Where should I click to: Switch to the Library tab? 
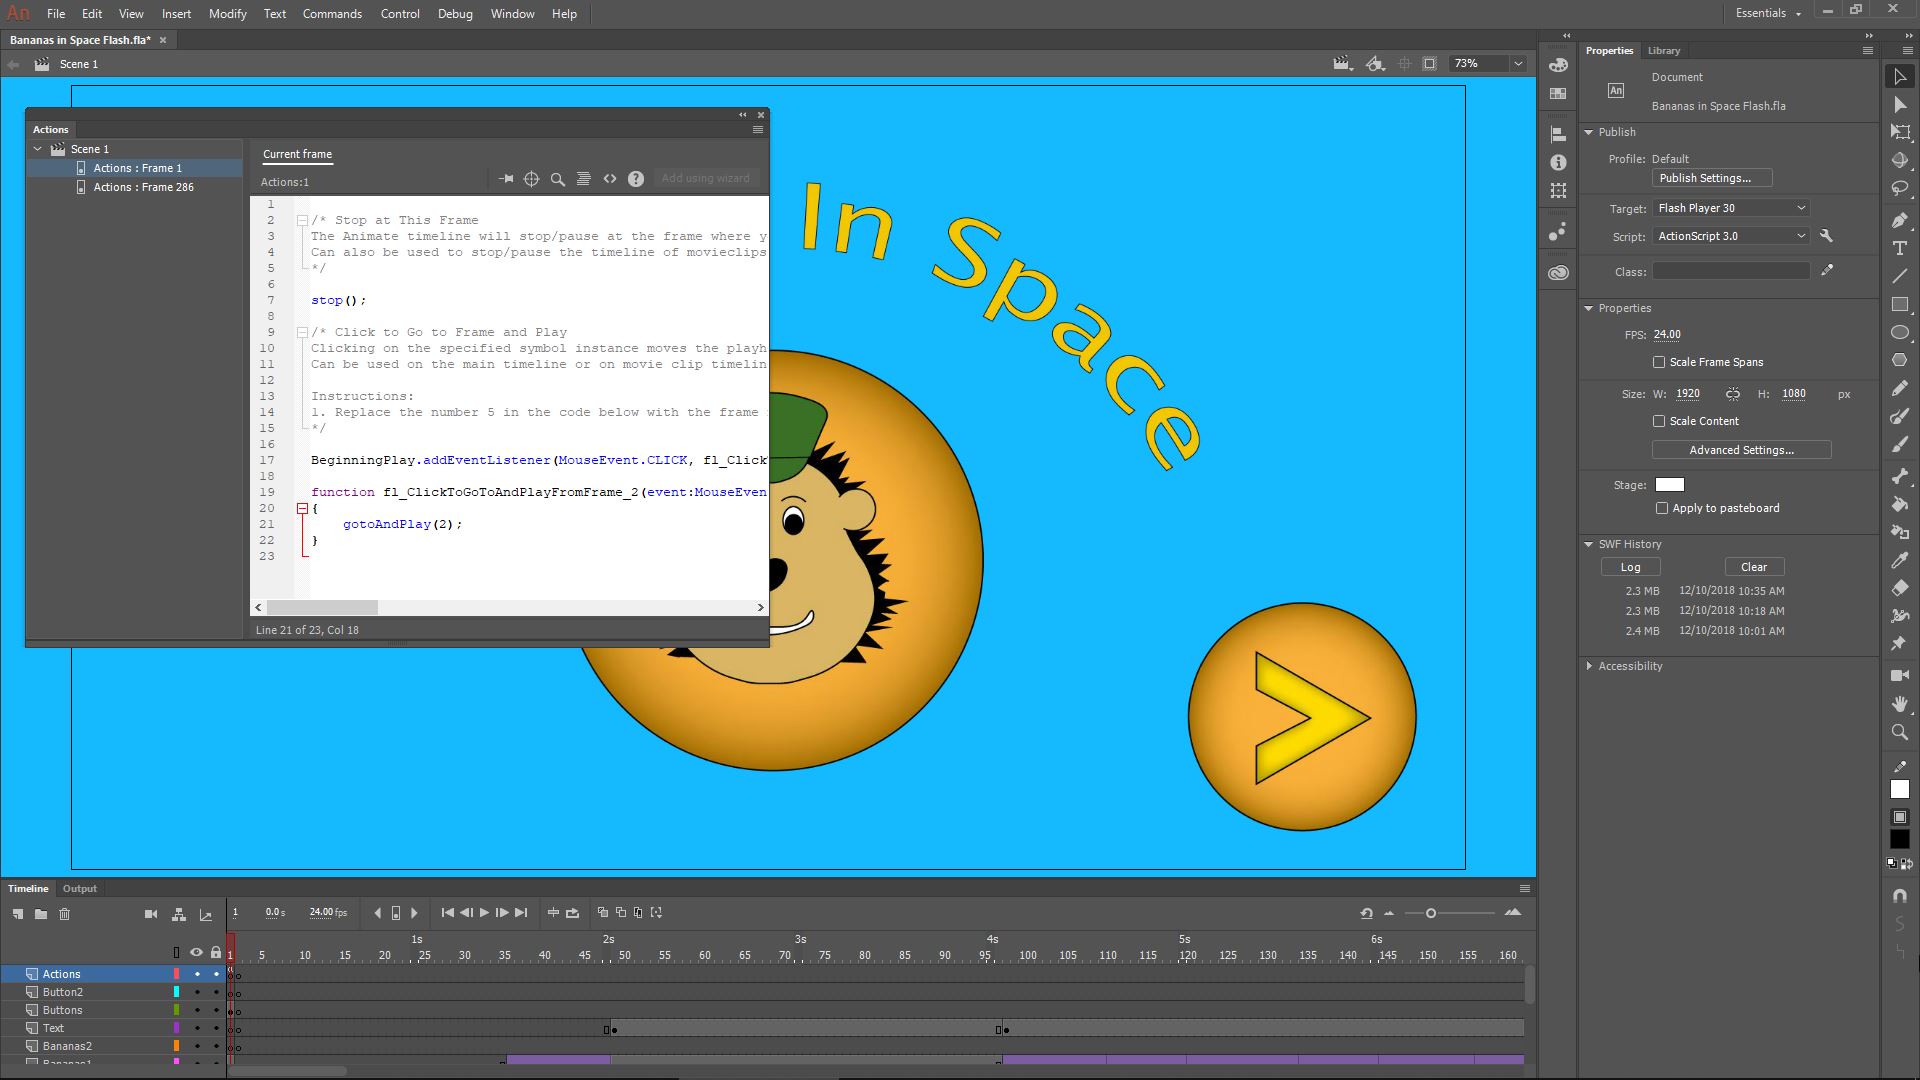click(1664, 51)
